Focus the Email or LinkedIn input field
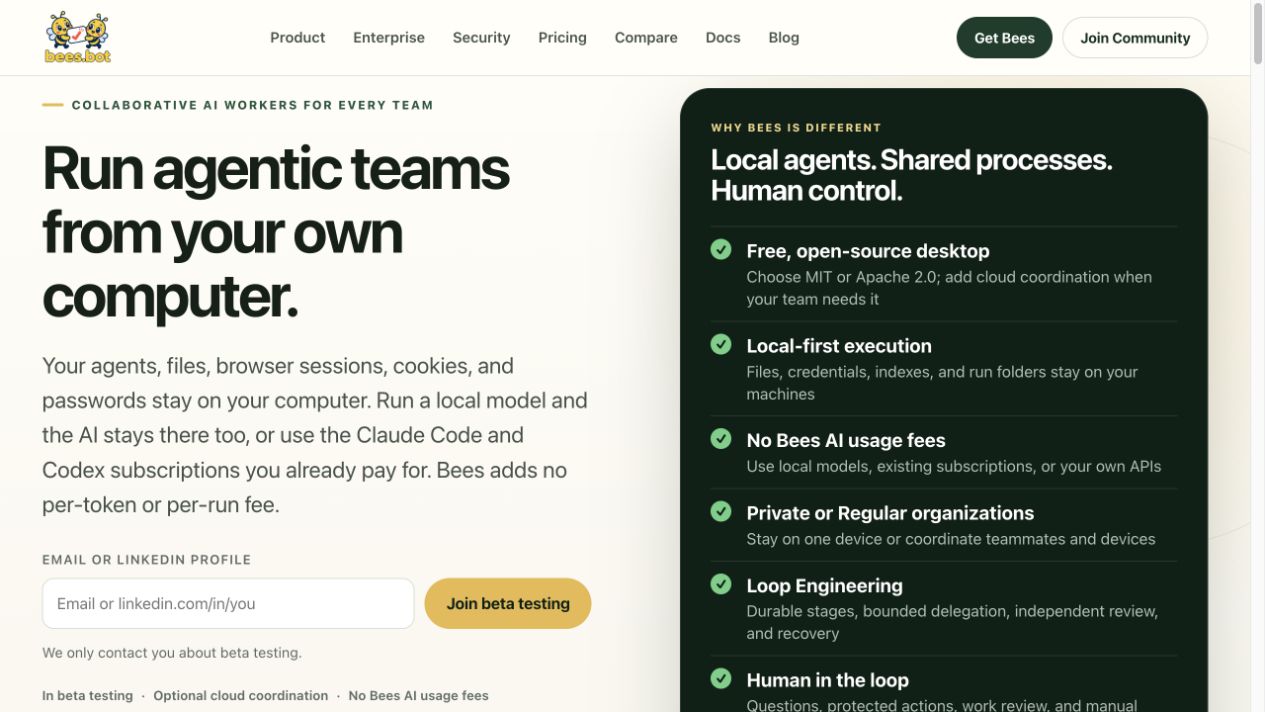The image size is (1265, 712). [228, 603]
